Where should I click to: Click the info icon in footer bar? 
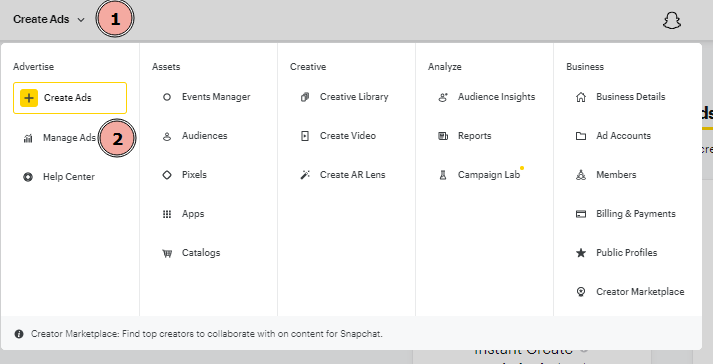pyautogui.click(x=19, y=334)
